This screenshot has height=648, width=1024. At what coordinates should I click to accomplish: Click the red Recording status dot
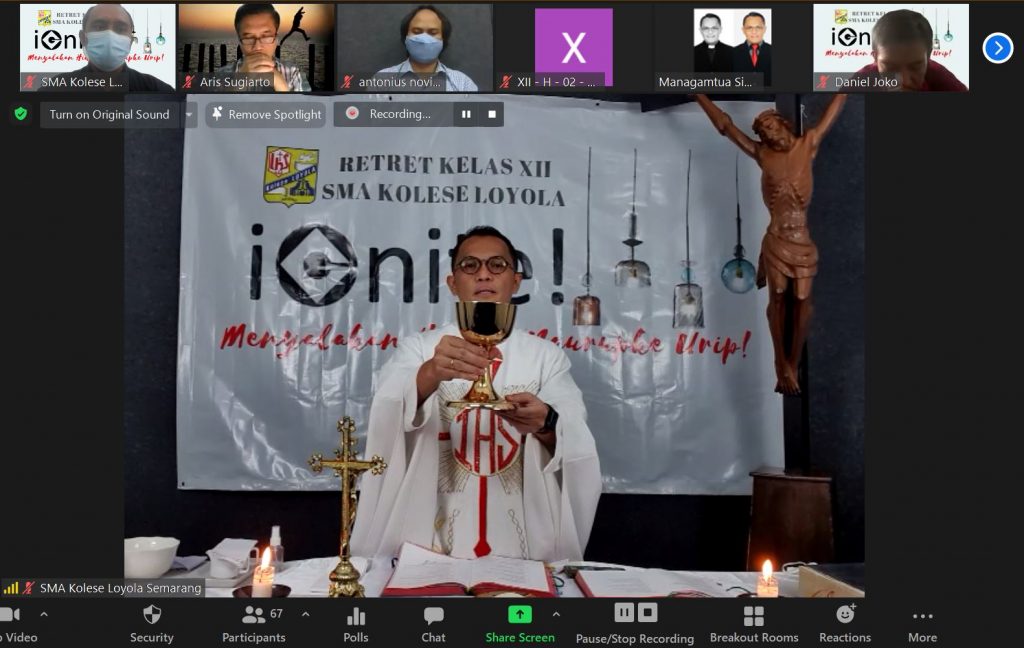pos(352,113)
